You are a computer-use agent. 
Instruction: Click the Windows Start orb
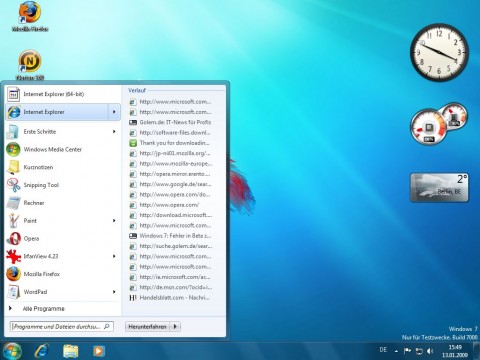pos(12,351)
